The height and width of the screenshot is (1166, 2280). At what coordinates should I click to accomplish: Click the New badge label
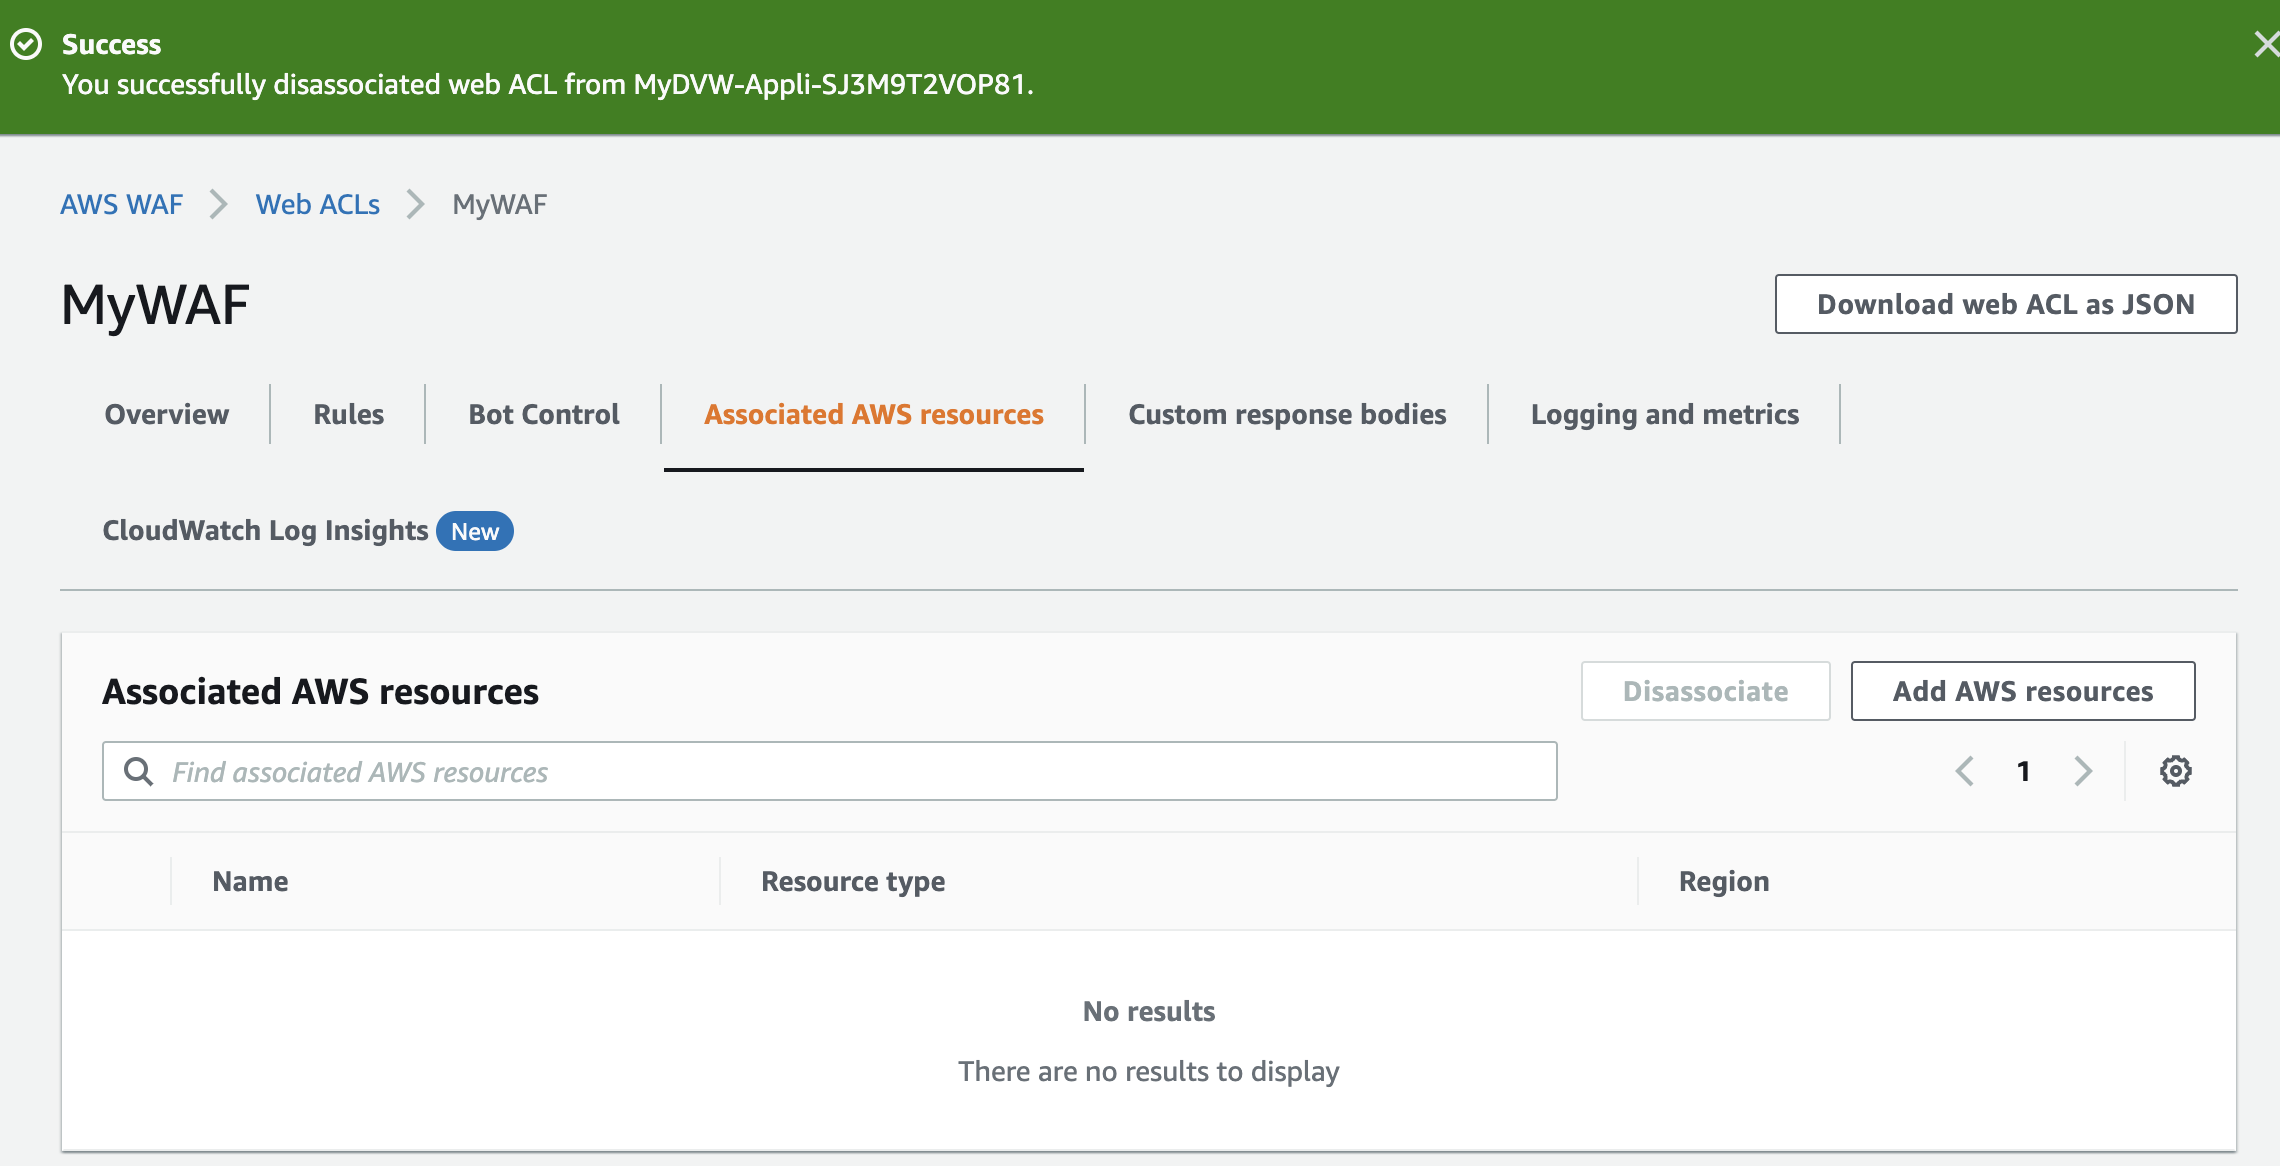click(x=474, y=531)
